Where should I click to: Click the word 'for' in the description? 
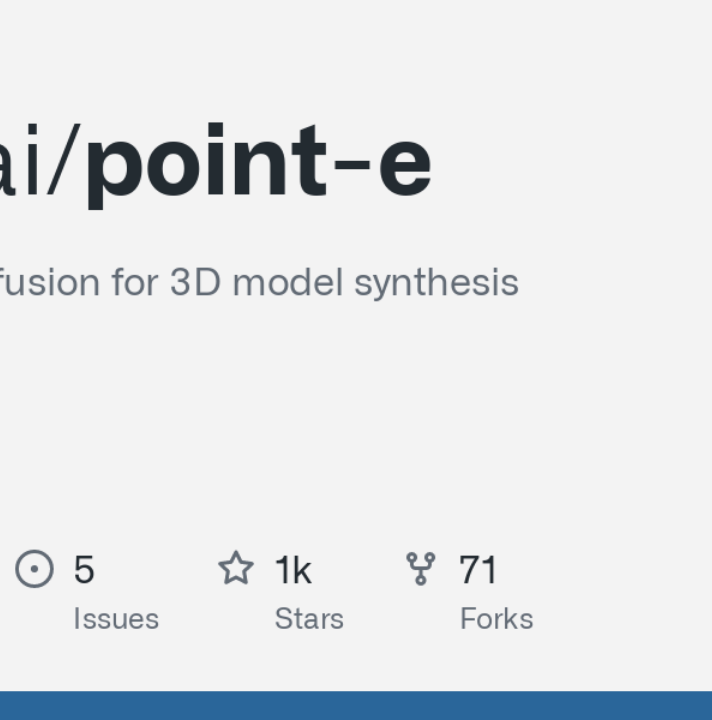click(135, 282)
